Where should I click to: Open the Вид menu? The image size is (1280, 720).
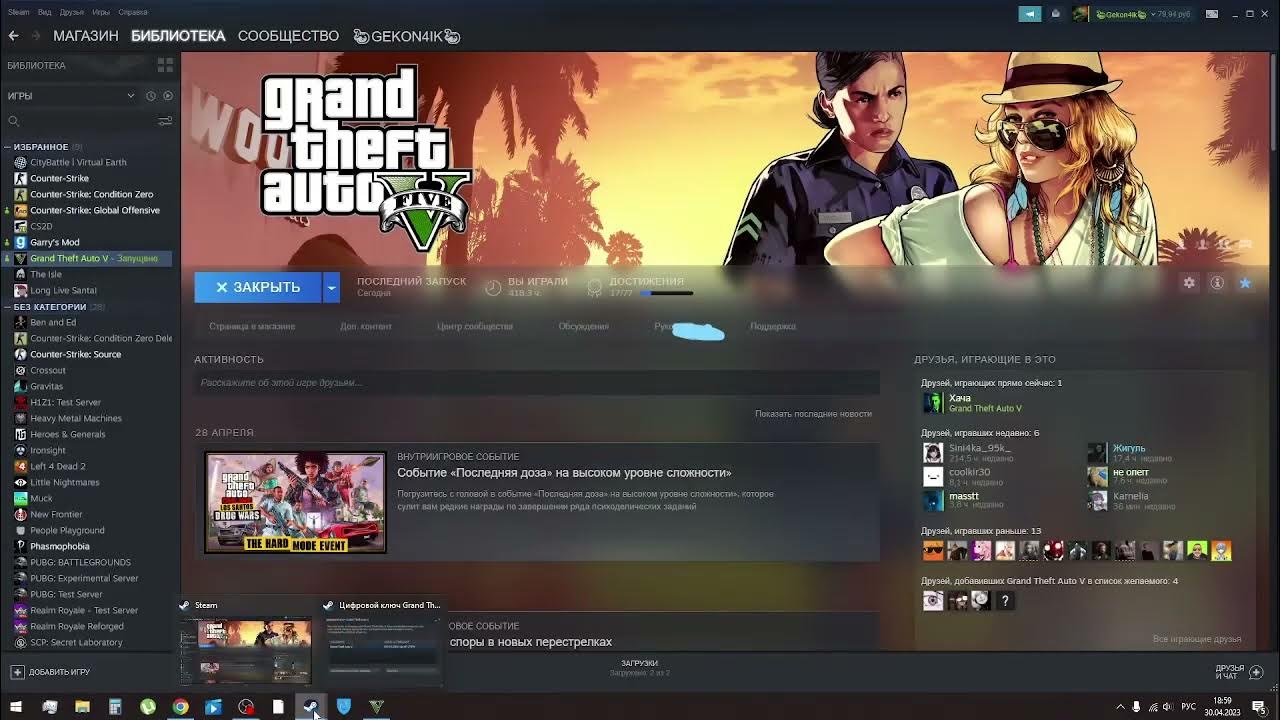[x=45, y=12]
